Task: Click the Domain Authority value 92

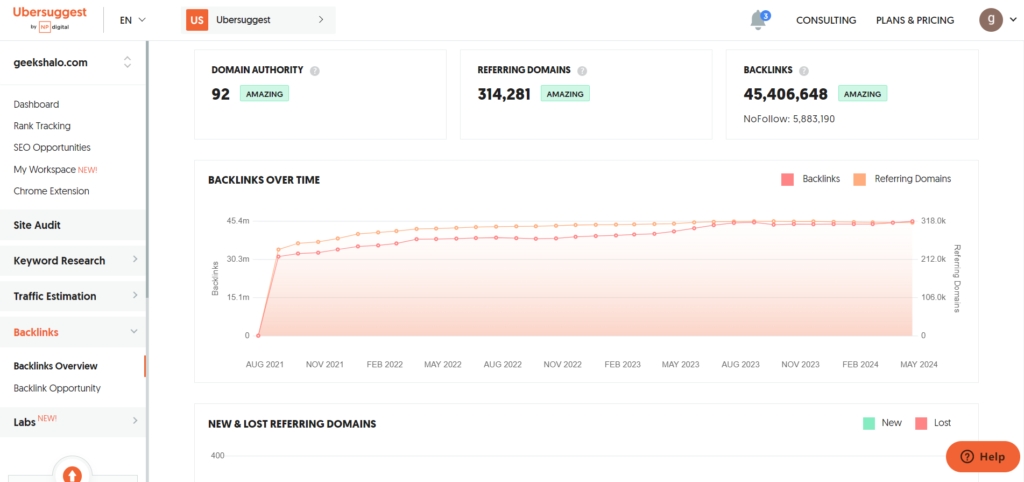Action: click(x=221, y=94)
